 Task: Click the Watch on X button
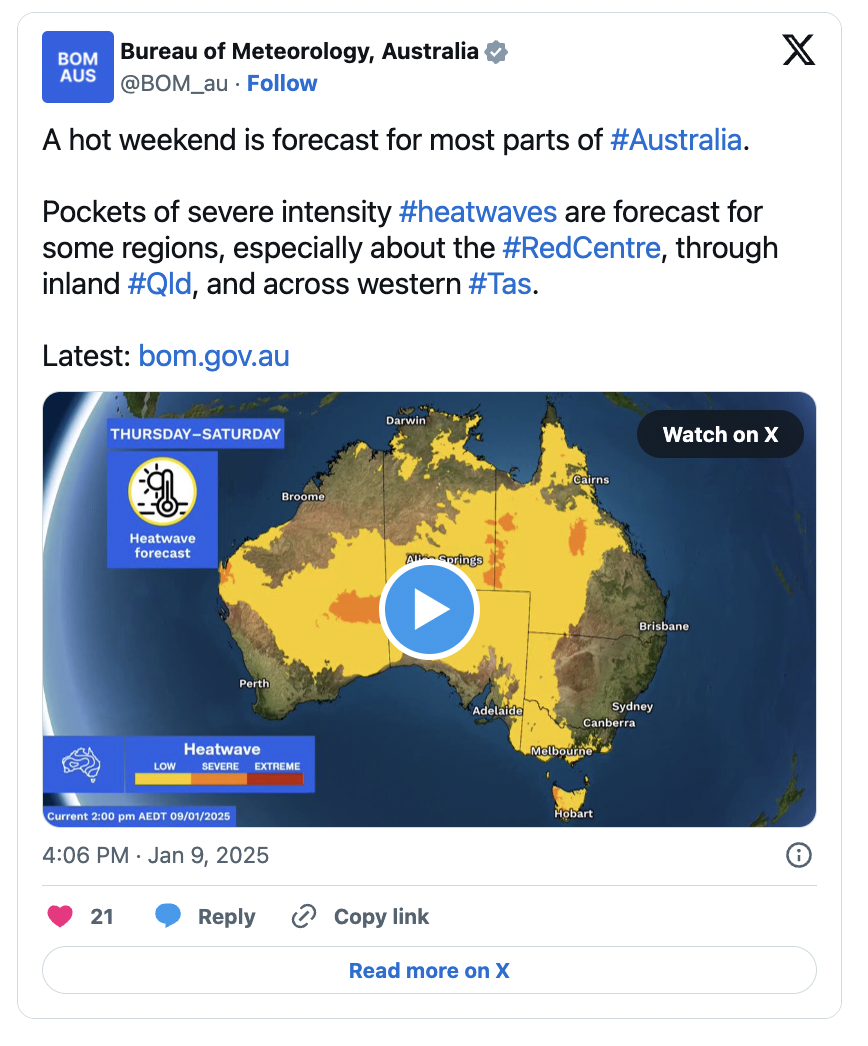tap(721, 434)
